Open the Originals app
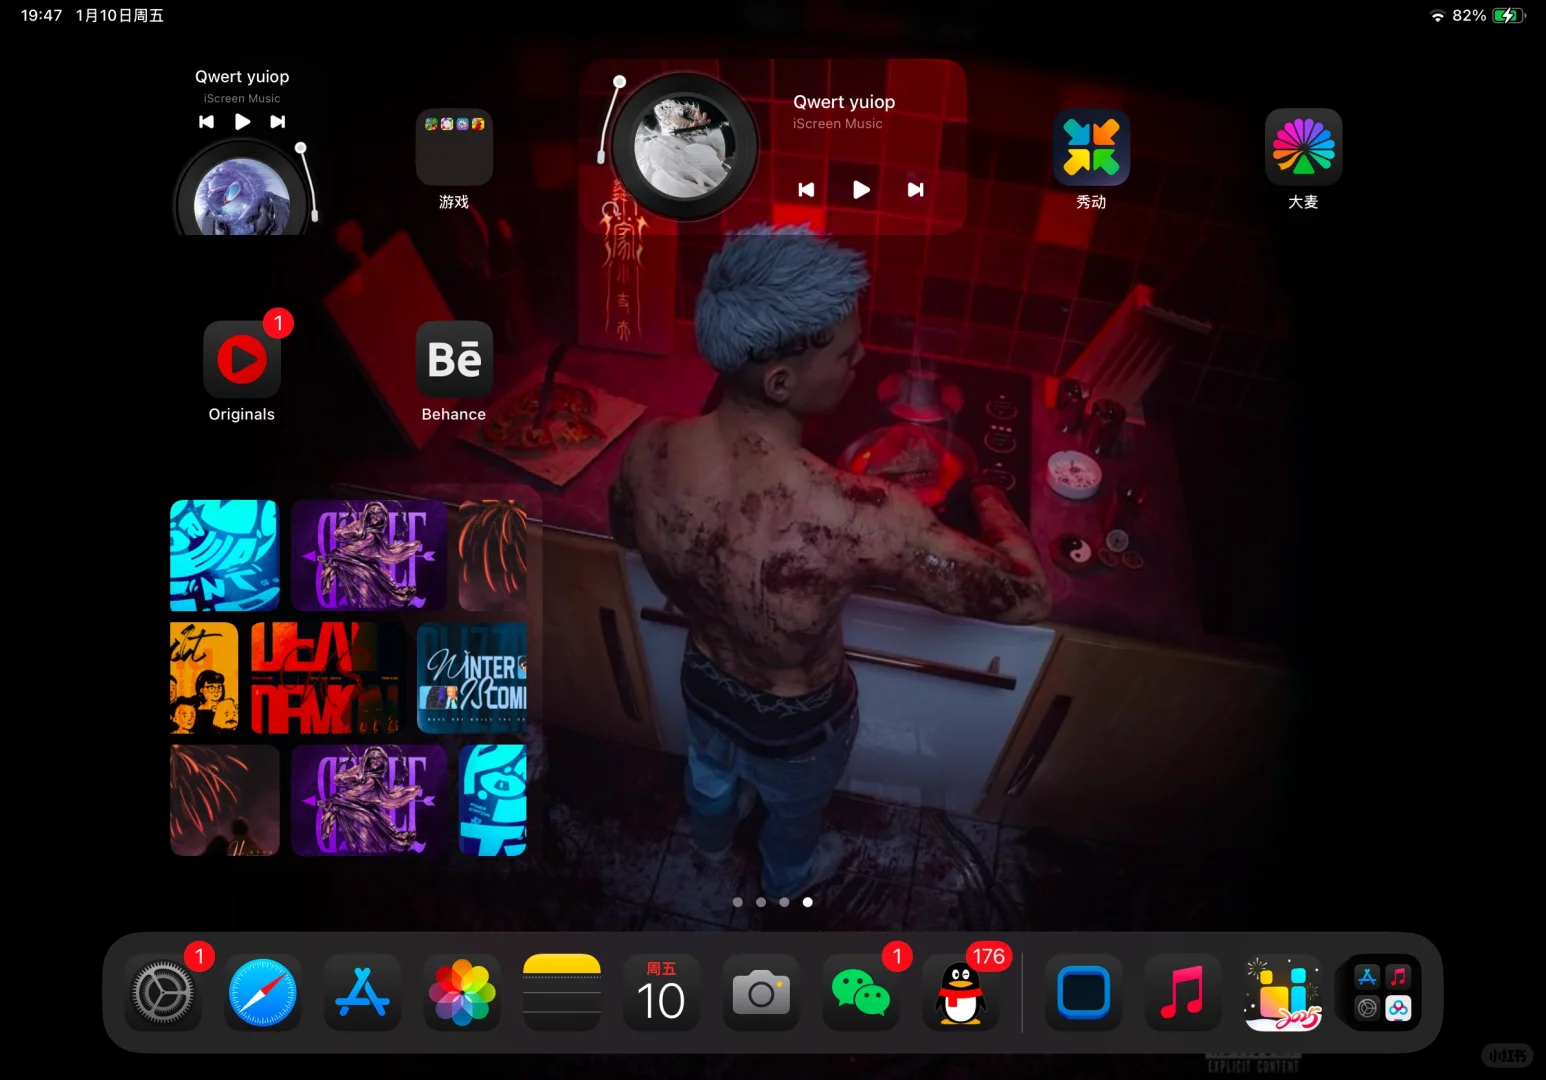The width and height of the screenshot is (1546, 1080). click(242, 359)
